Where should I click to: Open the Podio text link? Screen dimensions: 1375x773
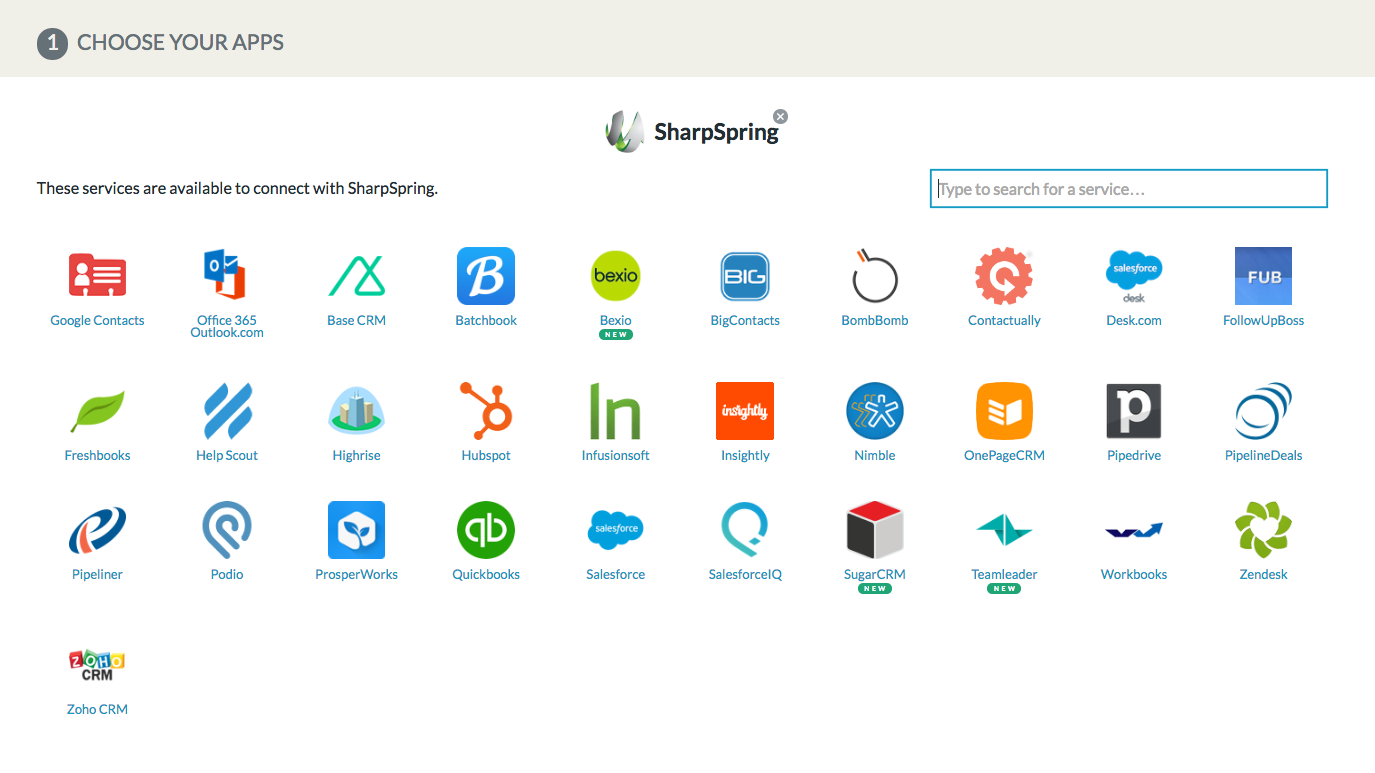[x=227, y=575]
